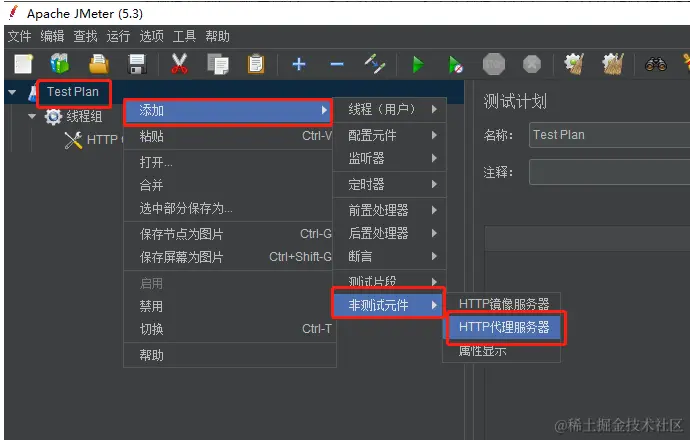The width and height of the screenshot is (690, 440).
Task: Open the 选项 menu
Action: click(x=151, y=36)
